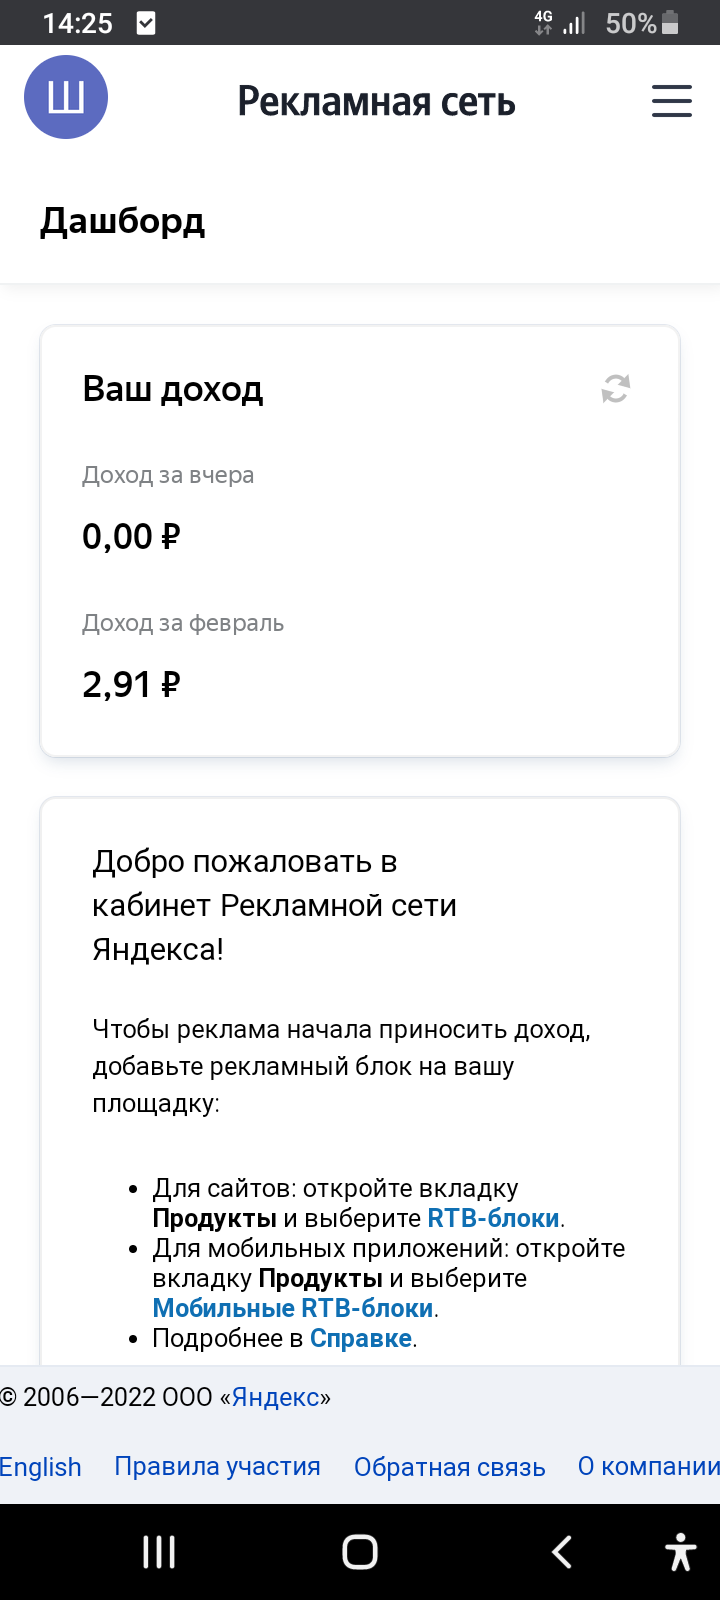Tap the battery indicator in status bar
The width and height of the screenshot is (720, 1600).
(x=670, y=23)
